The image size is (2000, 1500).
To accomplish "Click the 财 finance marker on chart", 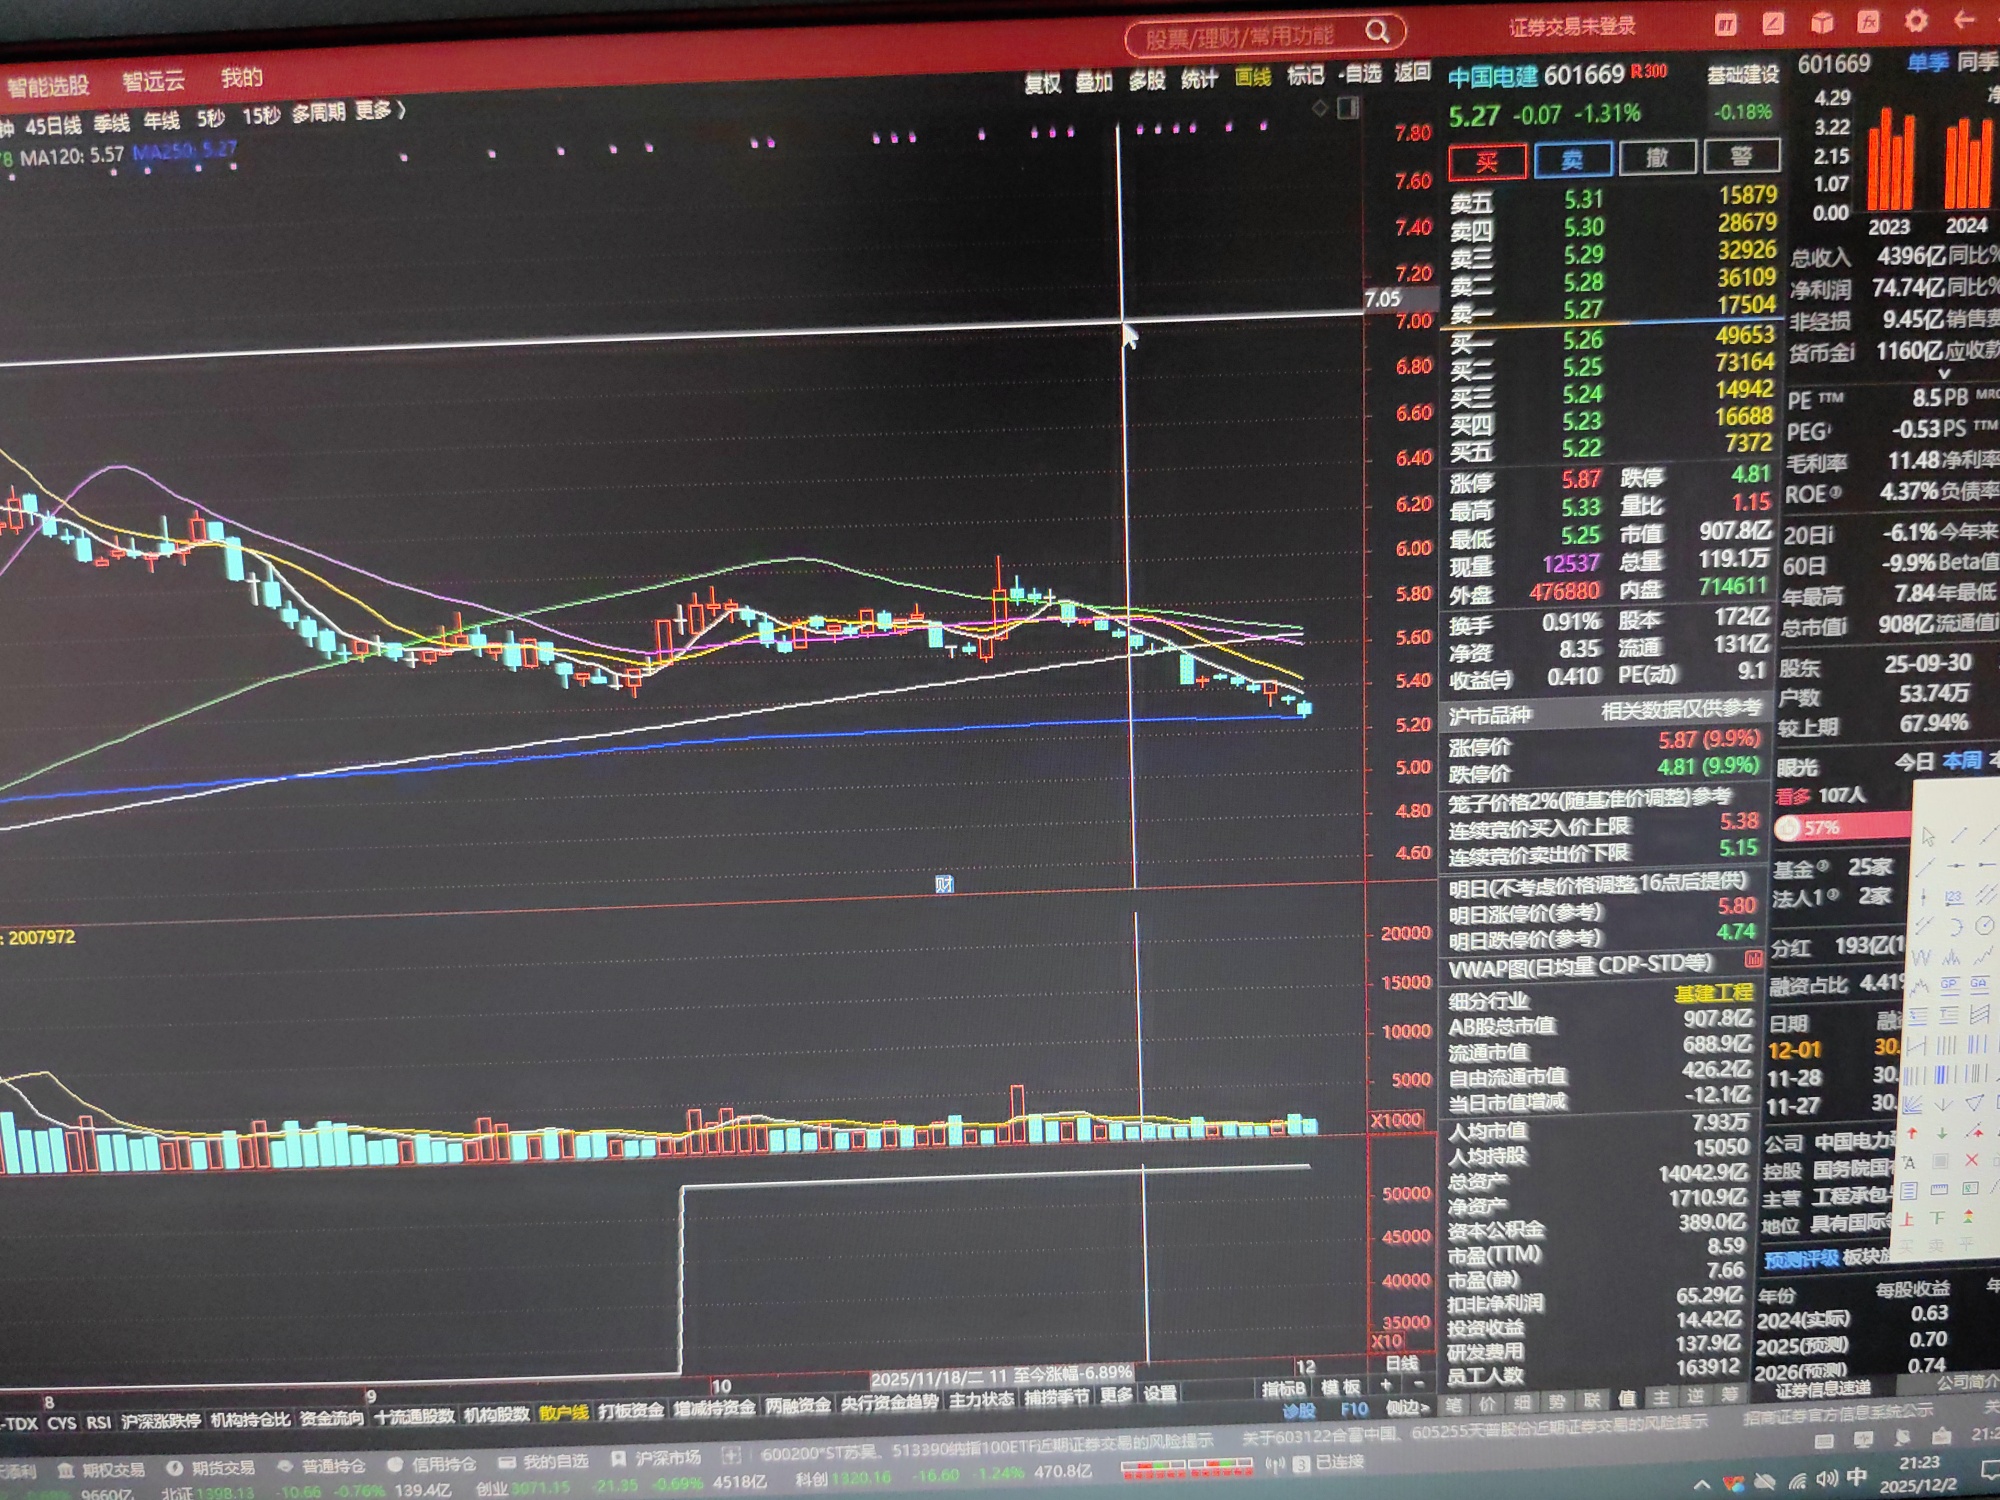I will pos(943,884).
